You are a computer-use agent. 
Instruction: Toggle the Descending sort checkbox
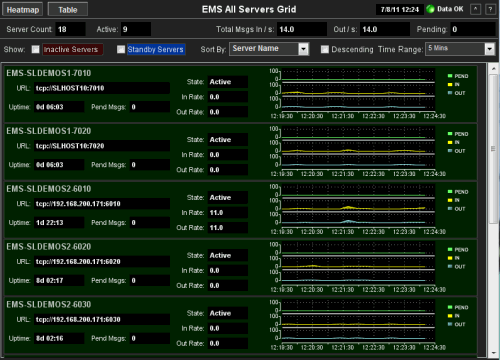325,49
